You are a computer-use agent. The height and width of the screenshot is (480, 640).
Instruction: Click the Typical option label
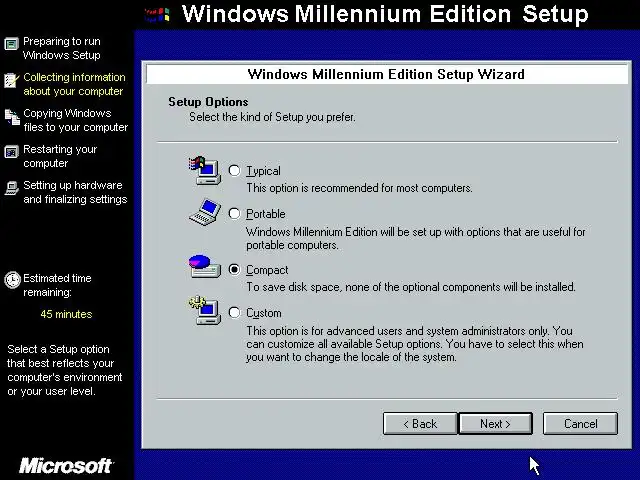[x=263, y=171]
